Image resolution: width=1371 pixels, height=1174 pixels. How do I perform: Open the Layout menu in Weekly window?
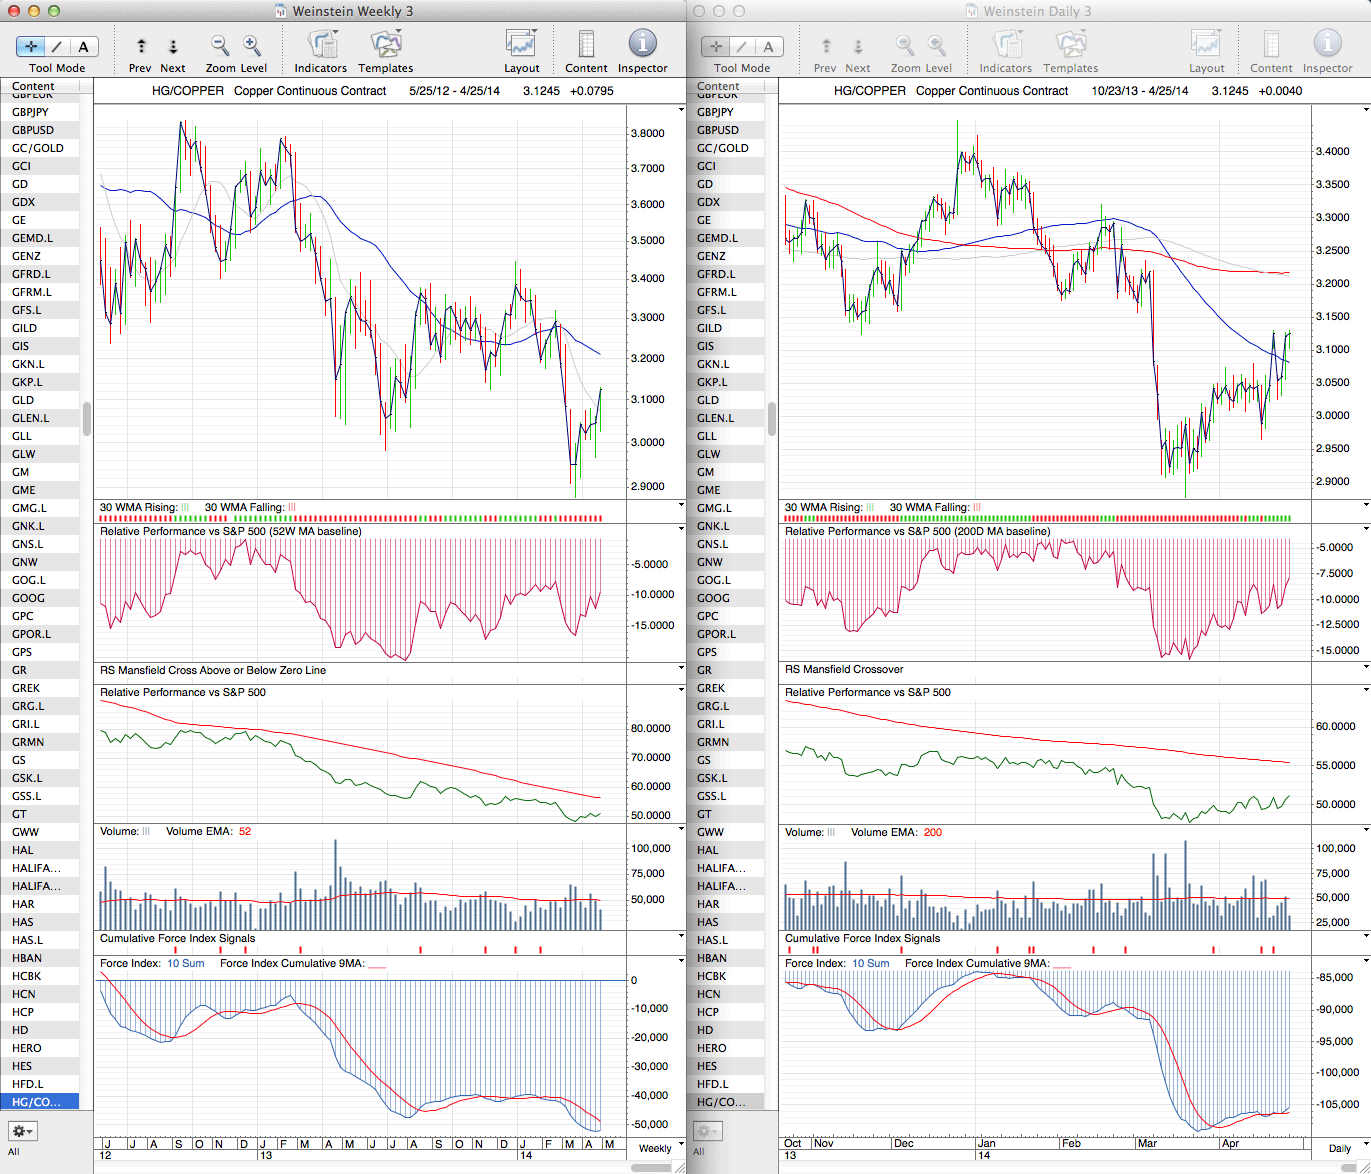[521, 46]
